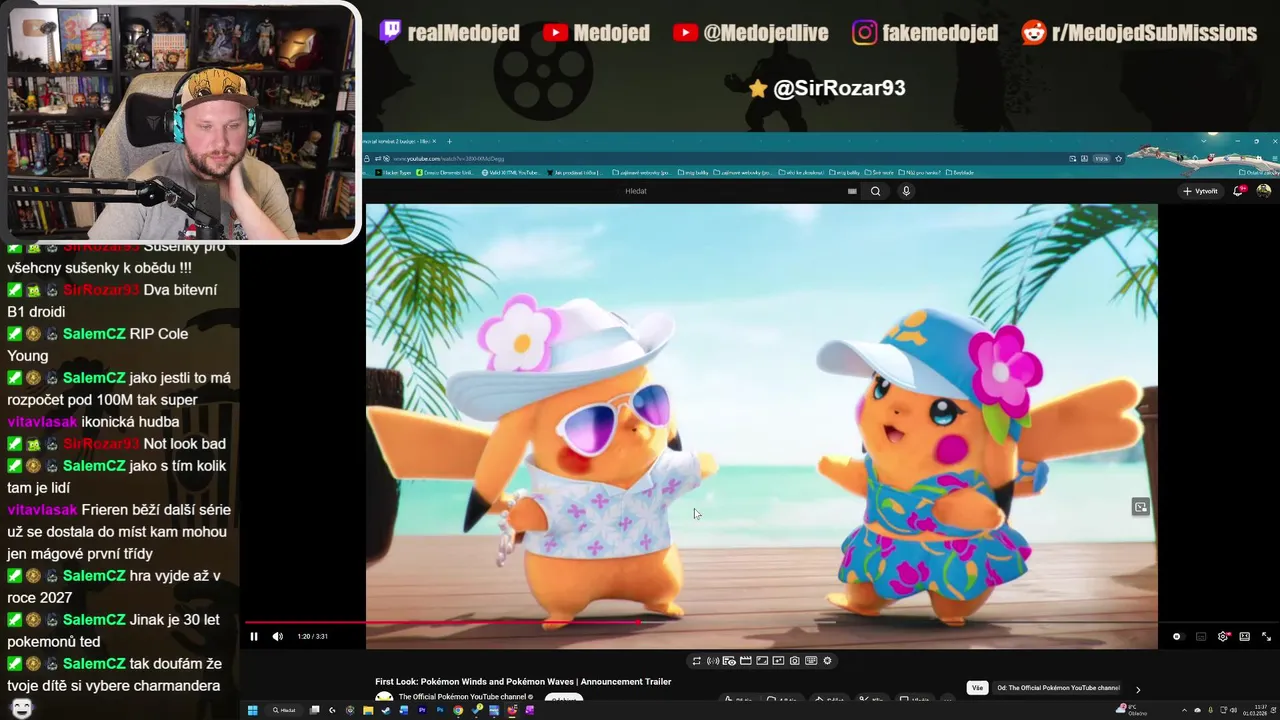Click the streamer webcam thumbnail
The height and width of the screenshot is (720, 1280).
(181, 122)
